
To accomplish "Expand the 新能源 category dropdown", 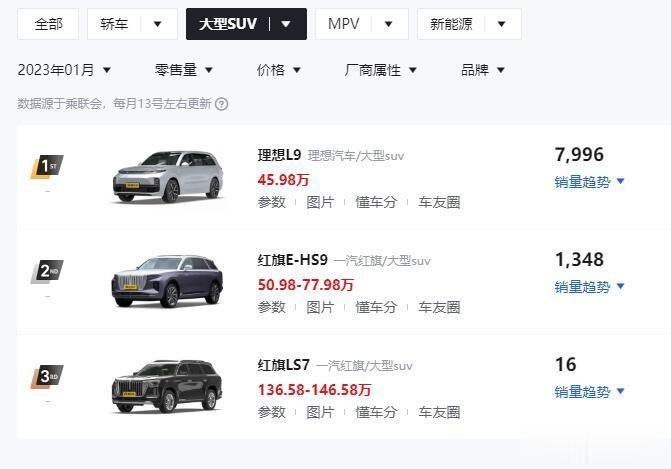I will tap(468, 23).
